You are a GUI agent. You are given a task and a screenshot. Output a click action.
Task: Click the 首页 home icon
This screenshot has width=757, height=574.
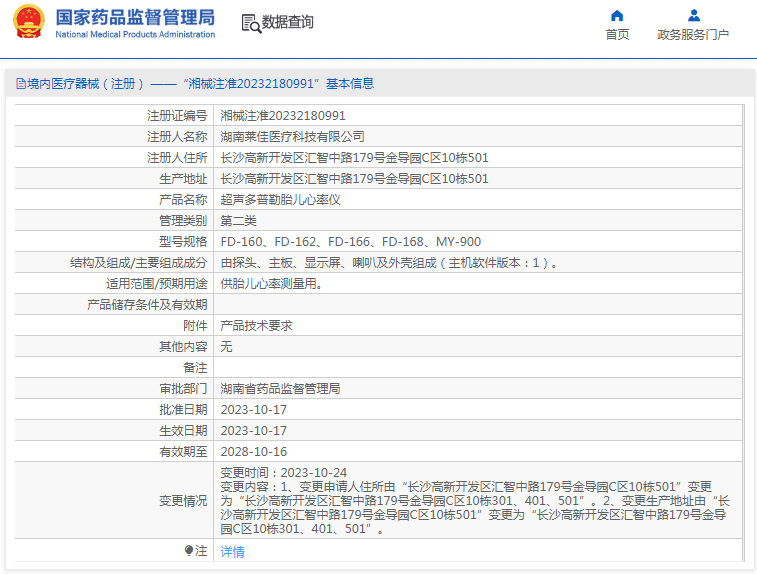click(617, 16)
